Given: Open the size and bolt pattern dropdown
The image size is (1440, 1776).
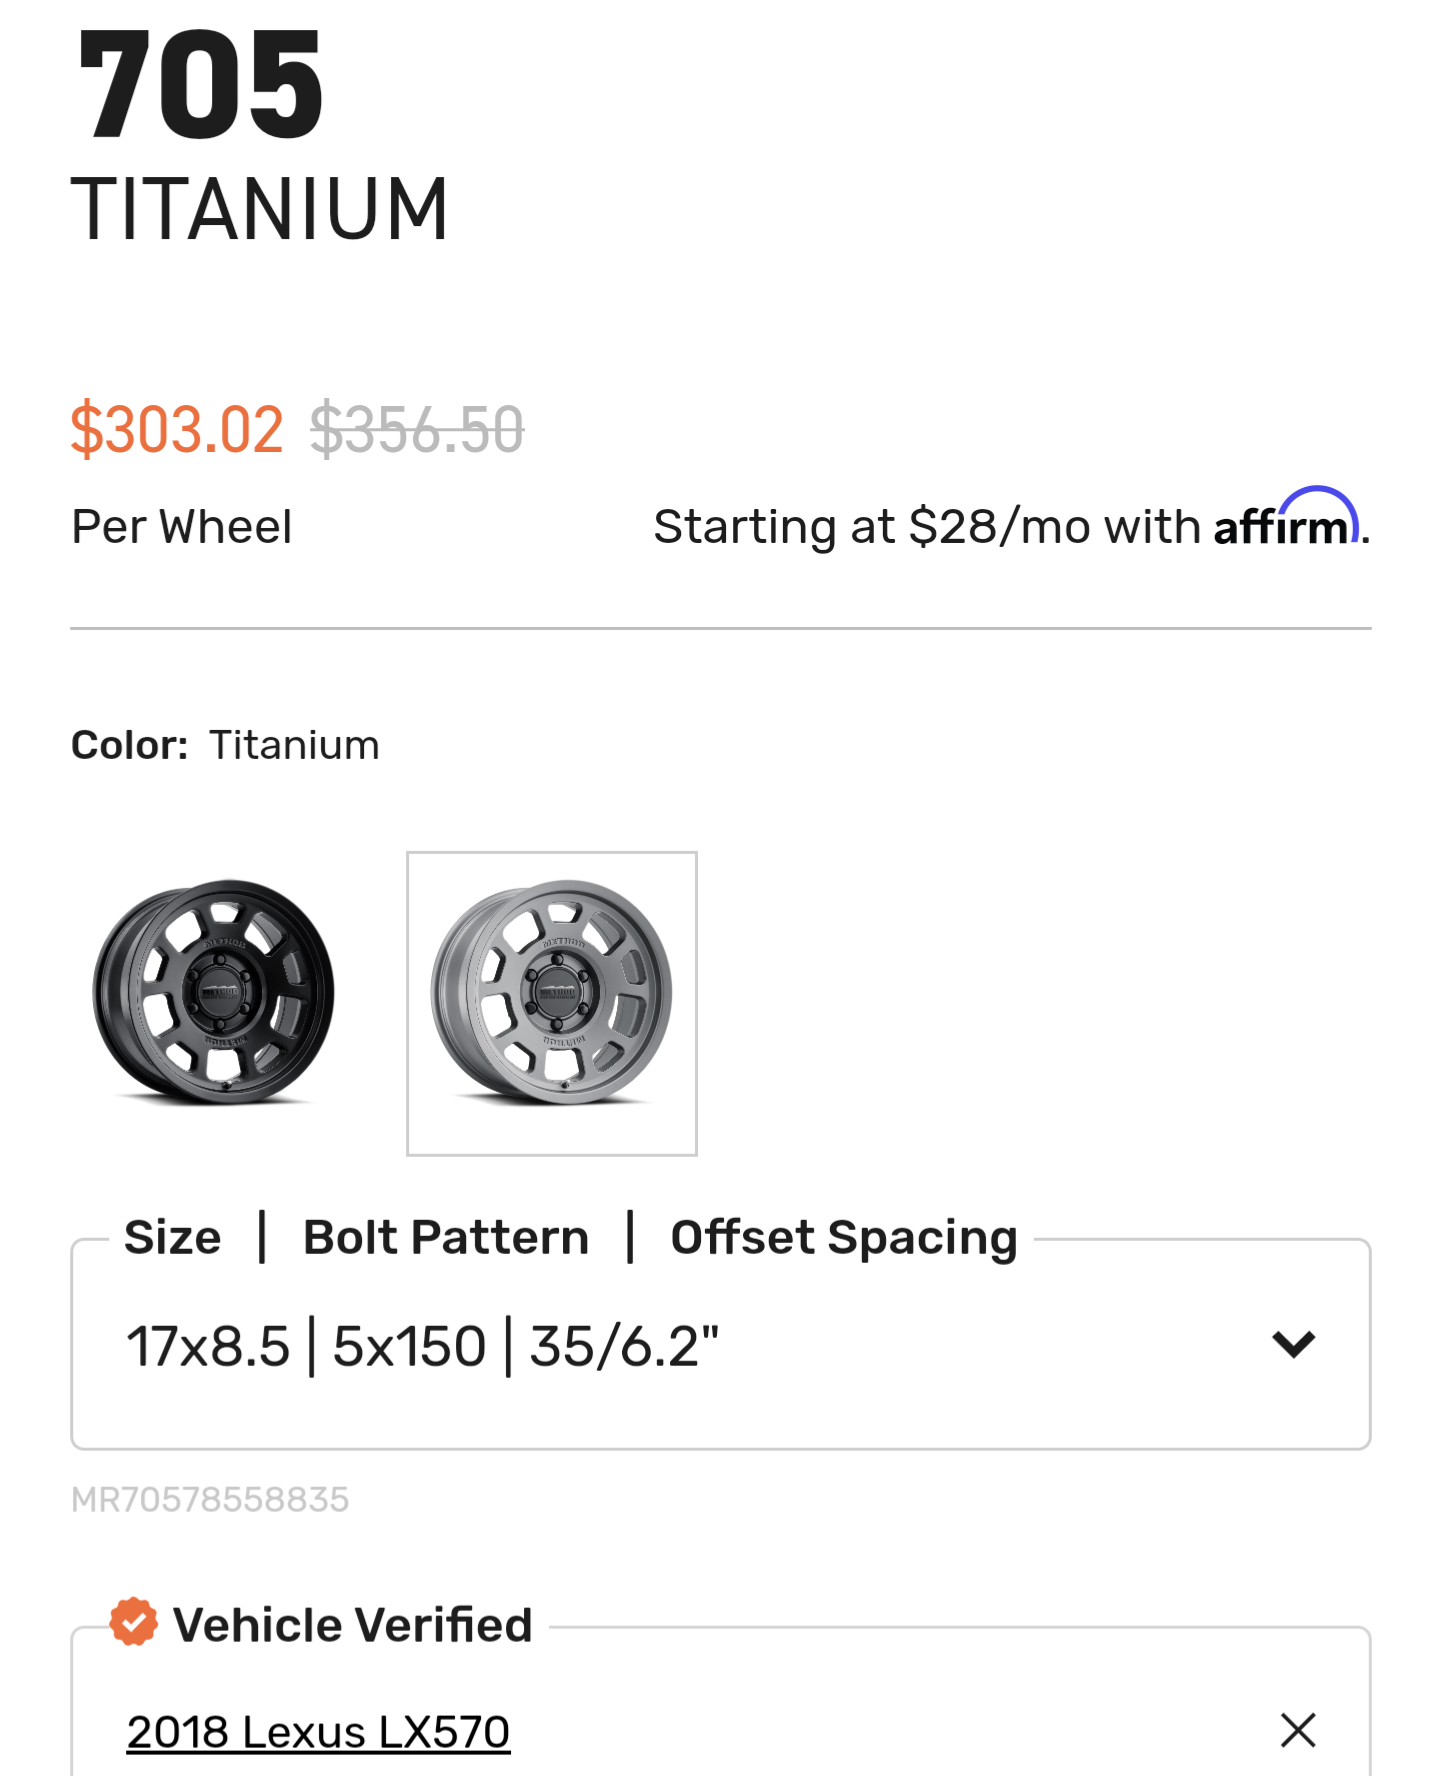Looking at the screenshot, I should pos(720,1344).
